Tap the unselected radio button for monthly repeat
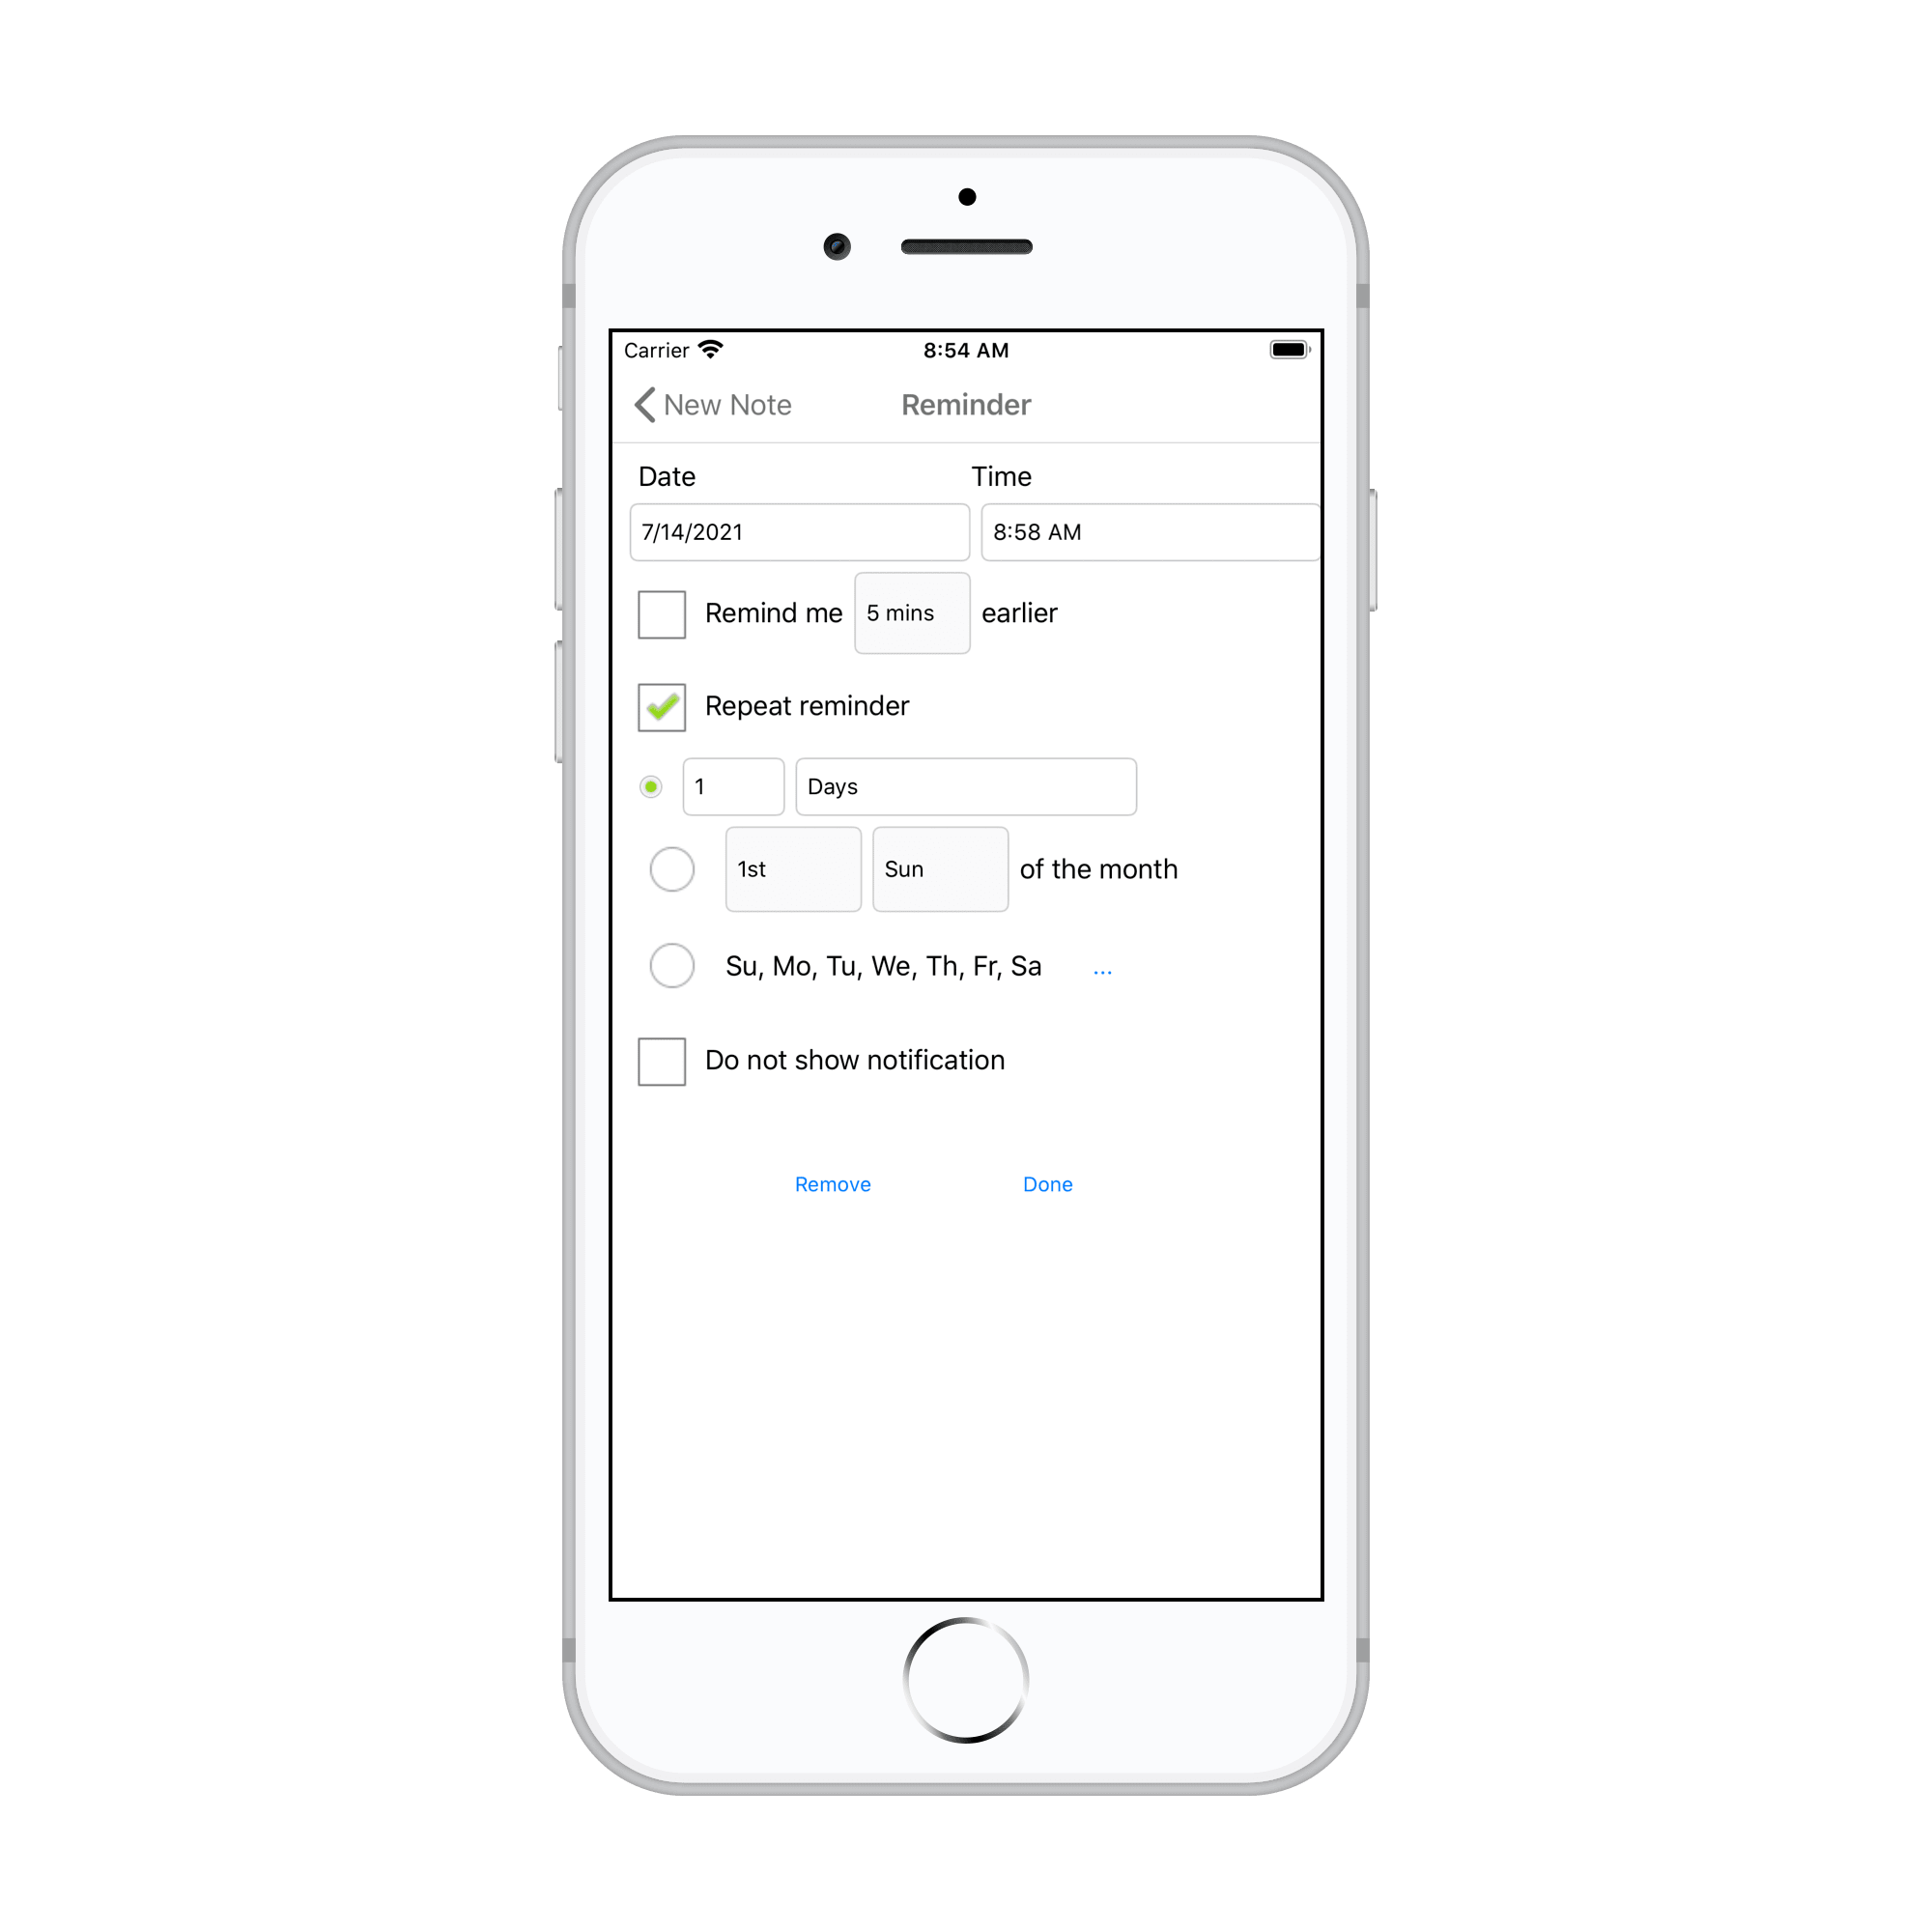Image resolution: width=1932 pixels, height=1932 pixels. [x=672, y=868]
